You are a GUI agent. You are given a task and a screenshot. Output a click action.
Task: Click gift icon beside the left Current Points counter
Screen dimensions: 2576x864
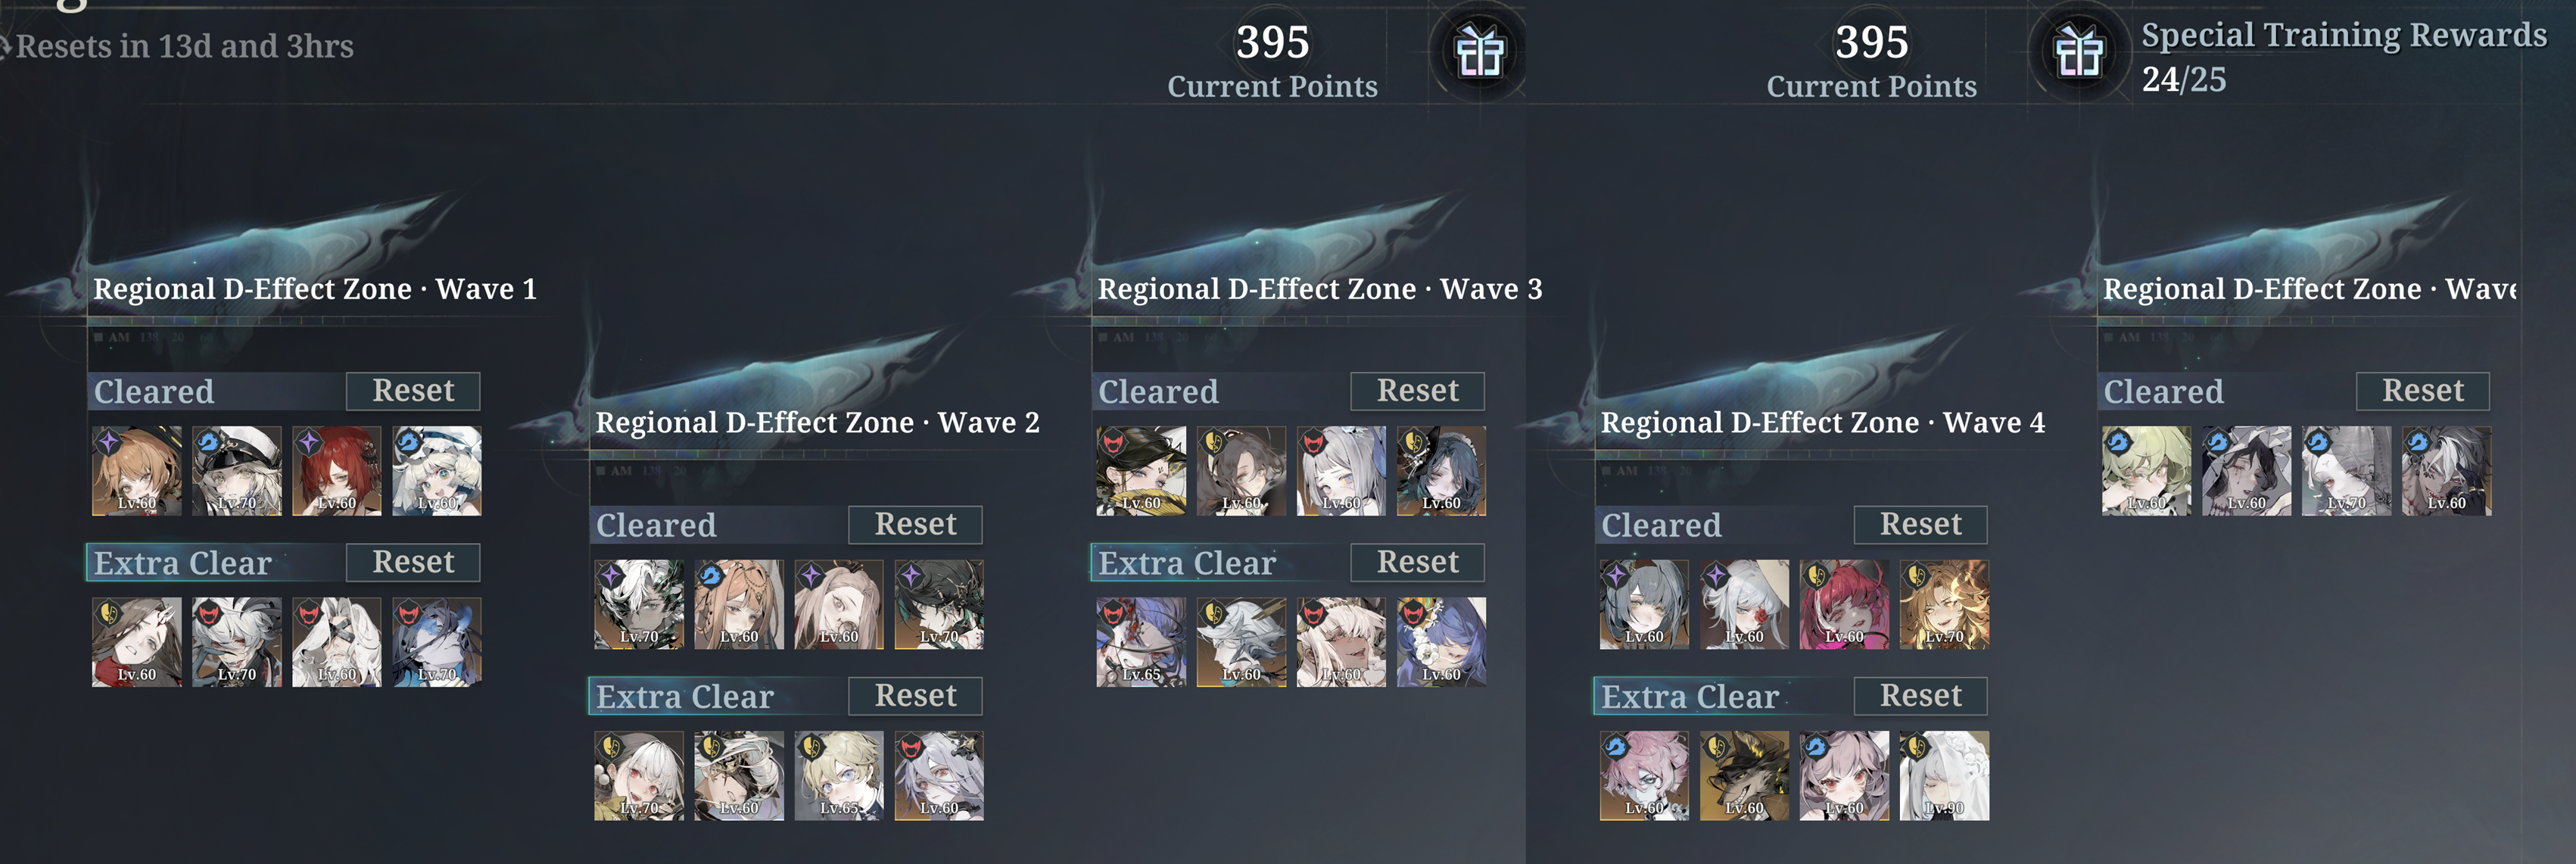coord(1480,51)
